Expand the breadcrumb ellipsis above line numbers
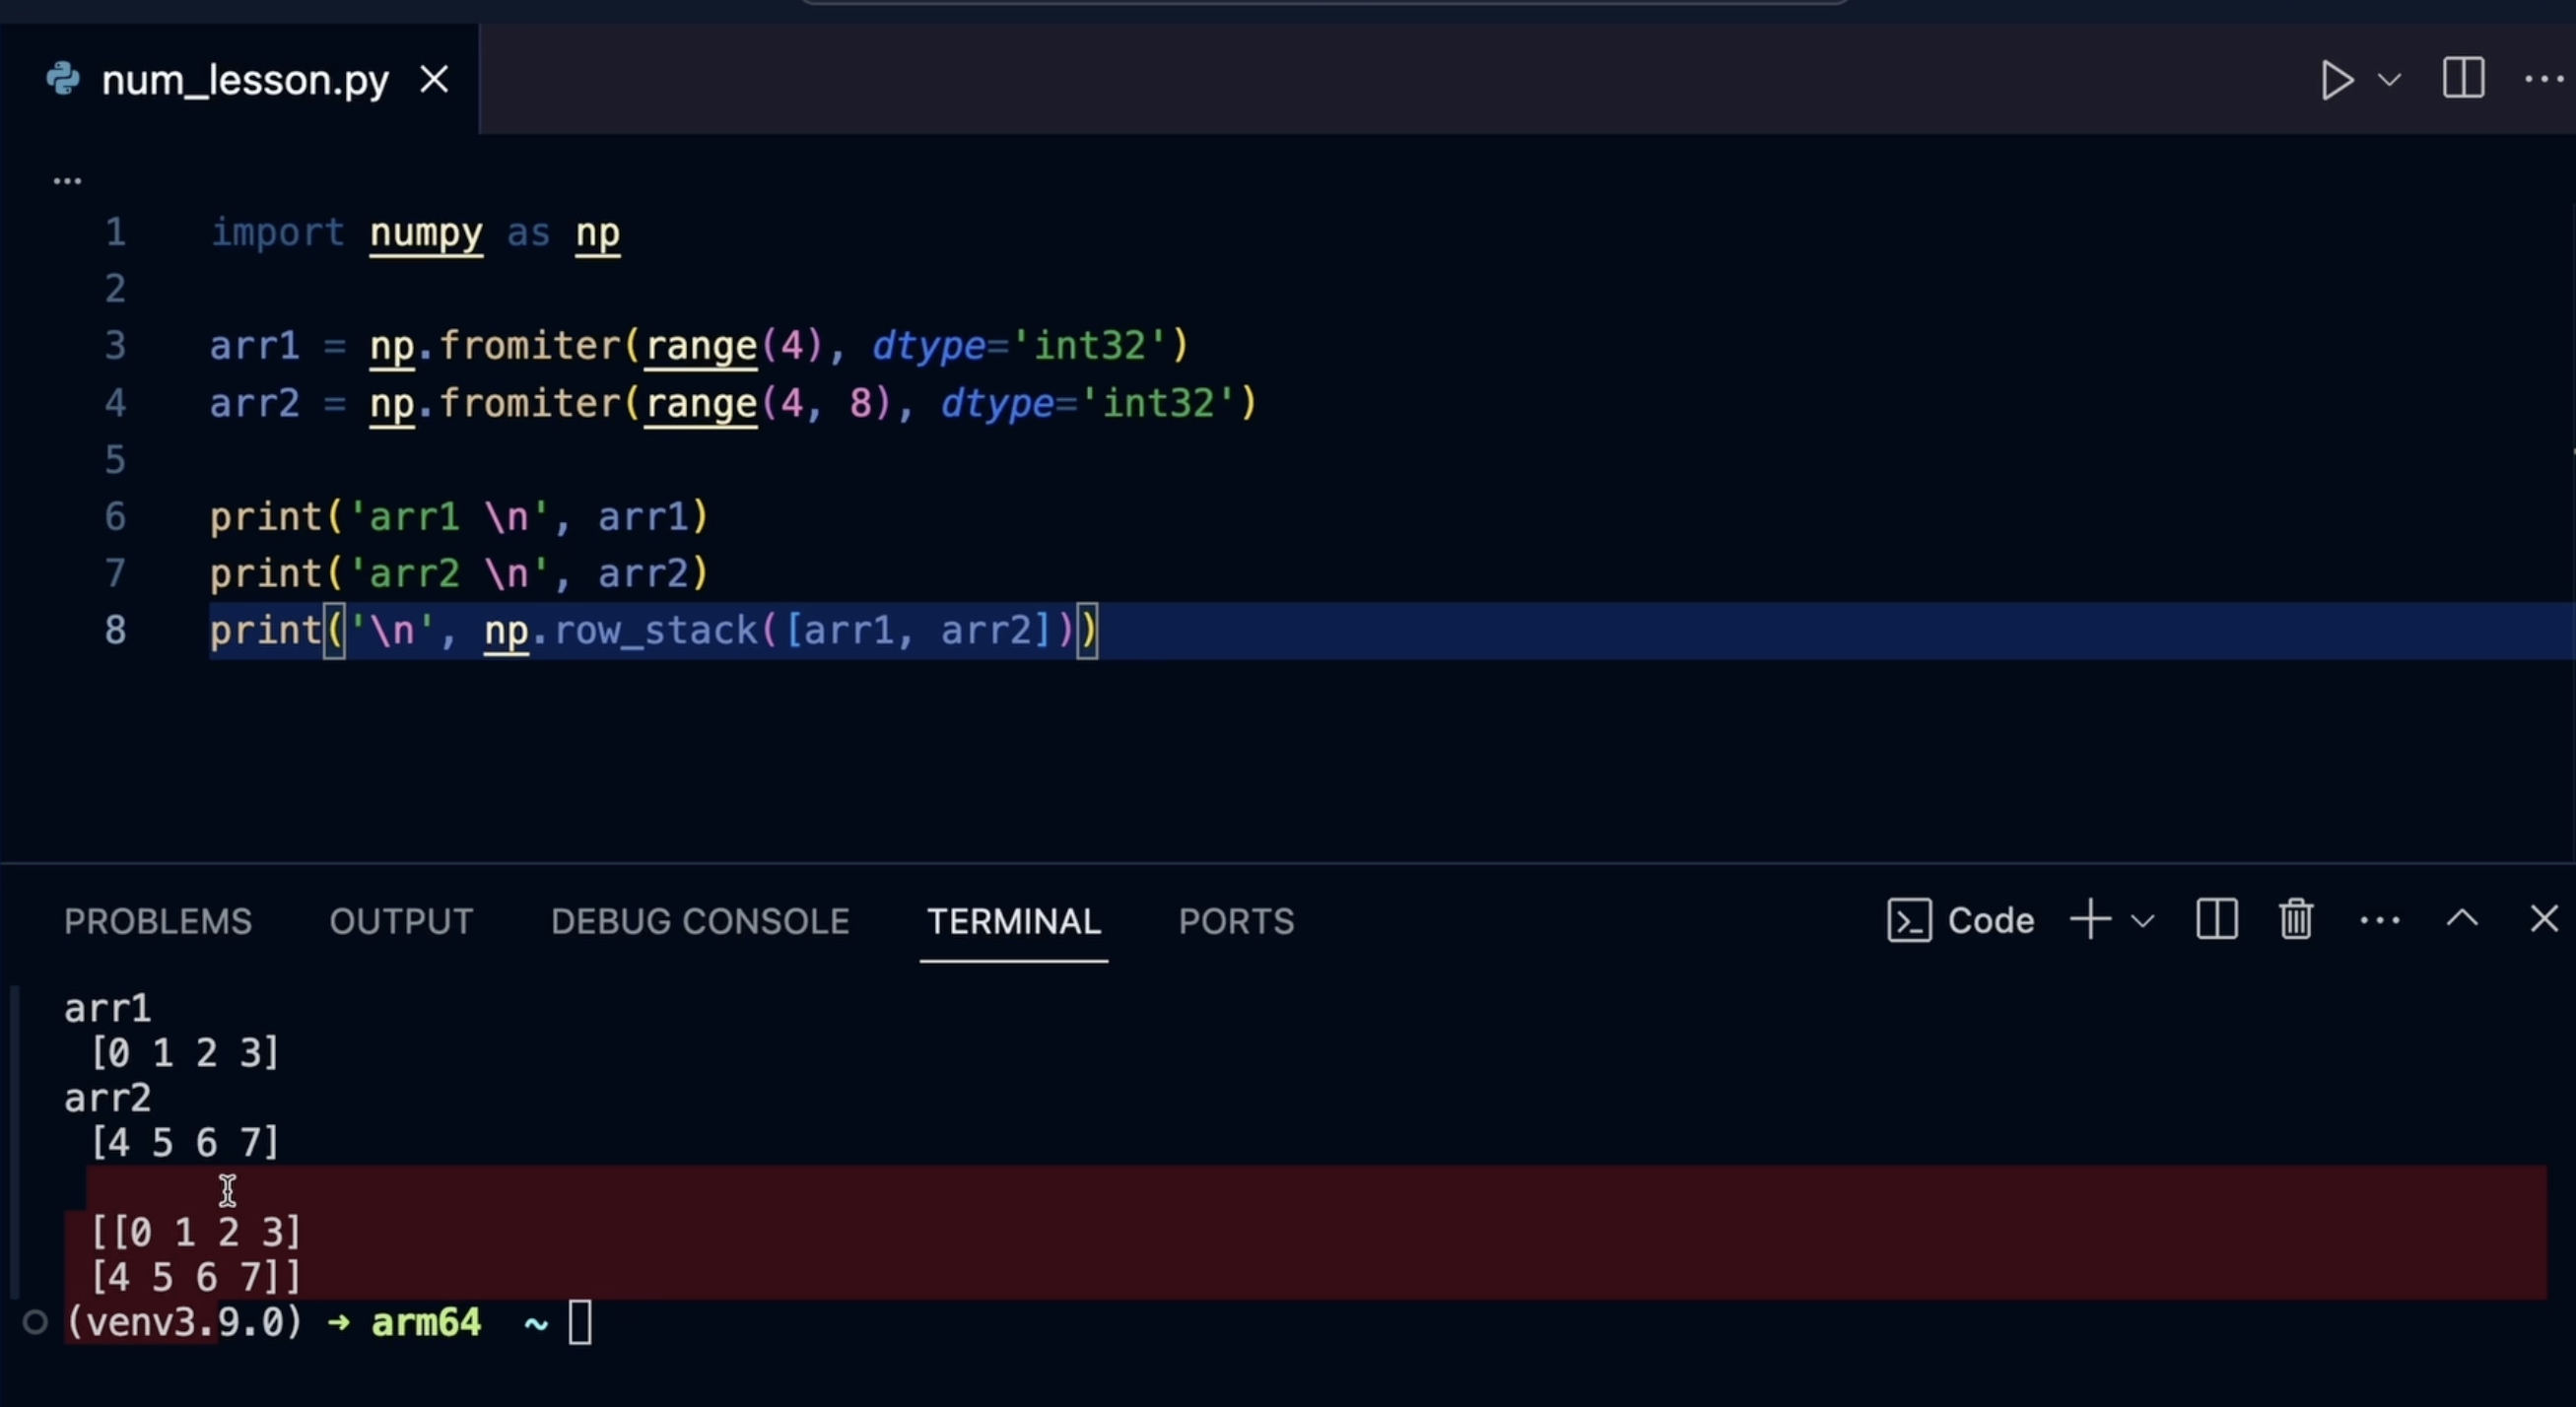The width and height of the screenshot is (2576, 1407). (67, 181)
